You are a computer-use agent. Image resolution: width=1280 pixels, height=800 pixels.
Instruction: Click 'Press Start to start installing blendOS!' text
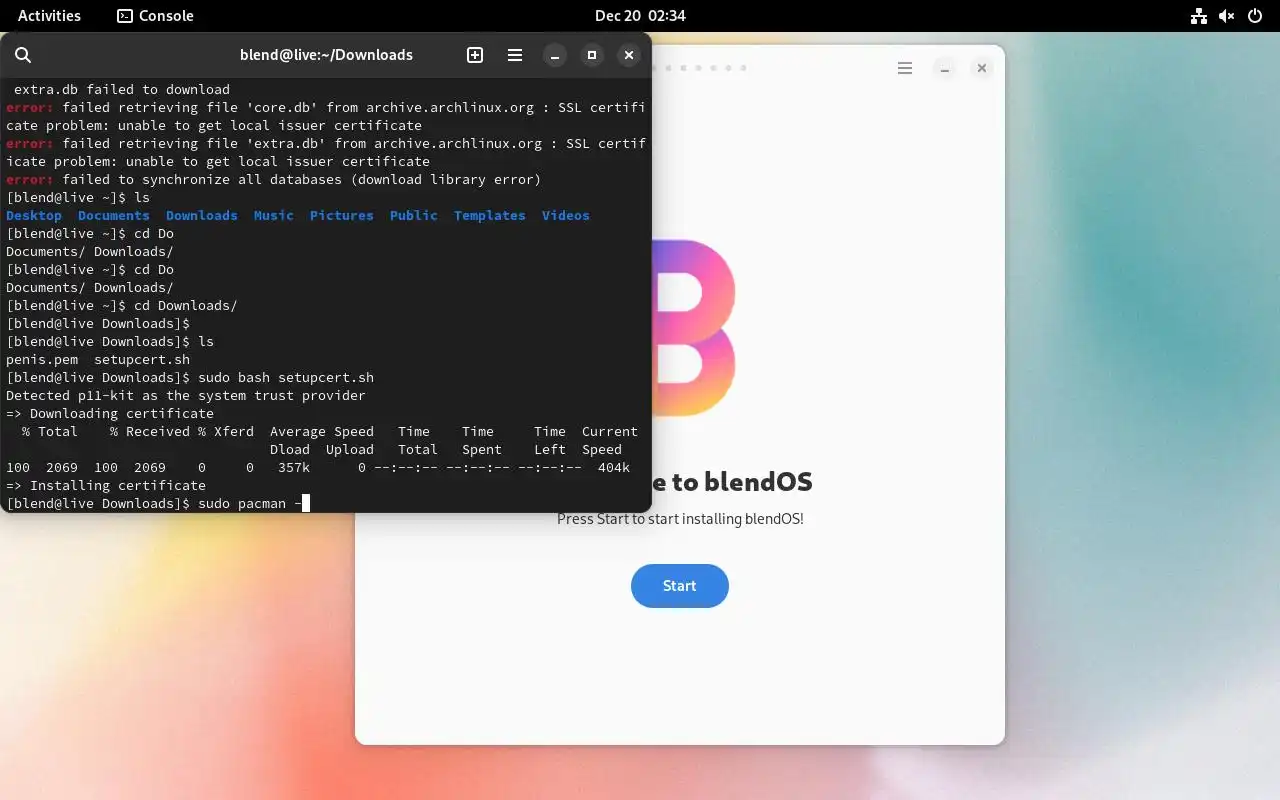pyautogui.click(x=680, y=519)
